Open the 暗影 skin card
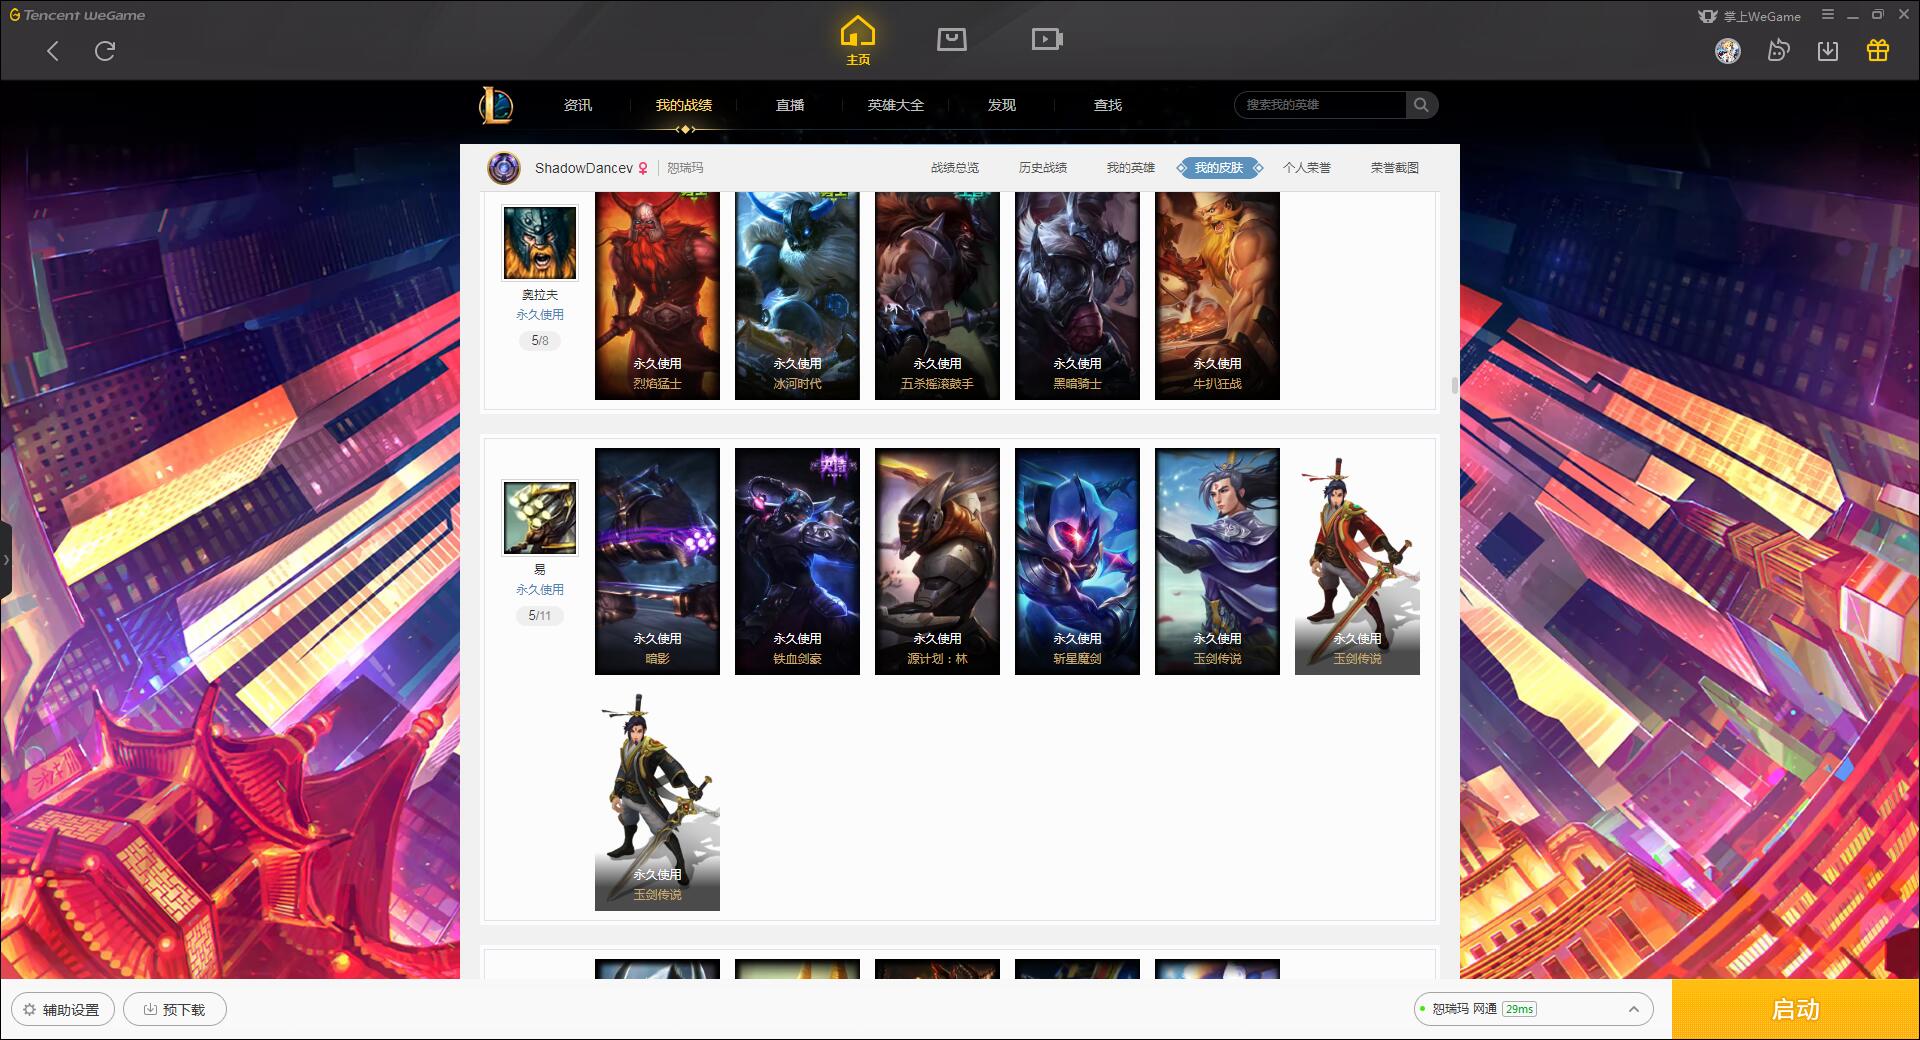This screenshot has width=1920, height=1040. point(657,561)
